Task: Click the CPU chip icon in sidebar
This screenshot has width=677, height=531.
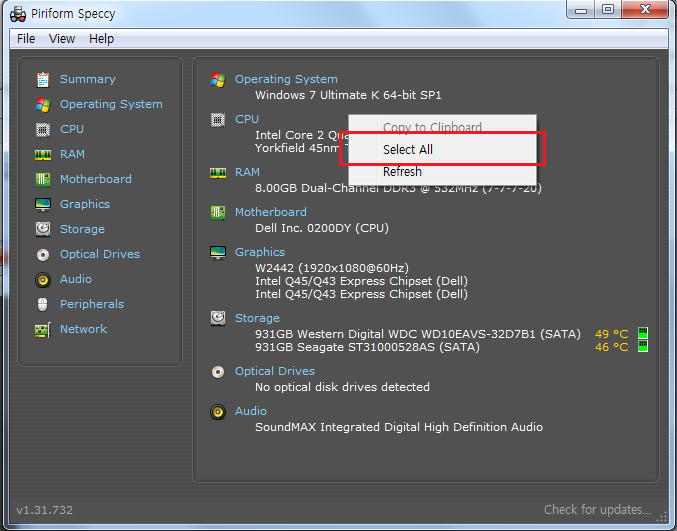Action: pos(43,130)
